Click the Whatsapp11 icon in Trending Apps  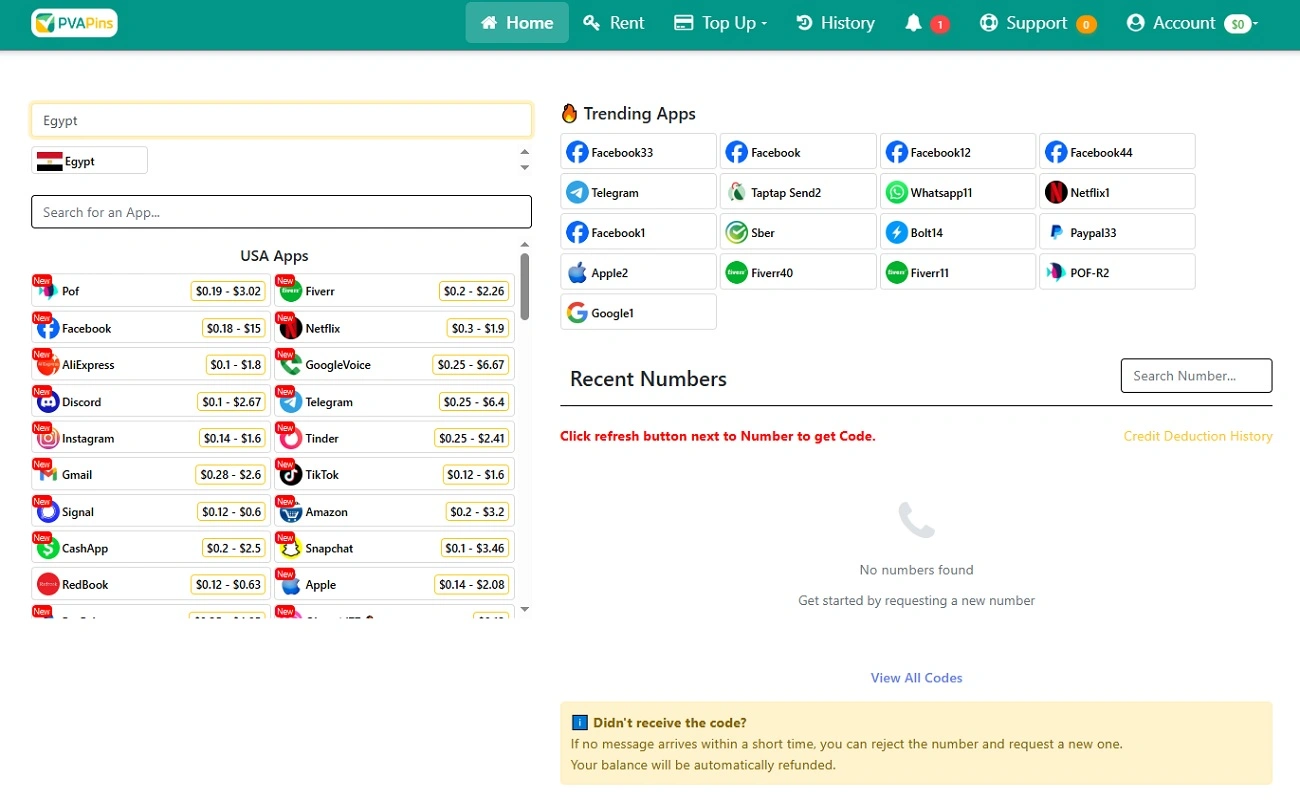tap(897, 192)
